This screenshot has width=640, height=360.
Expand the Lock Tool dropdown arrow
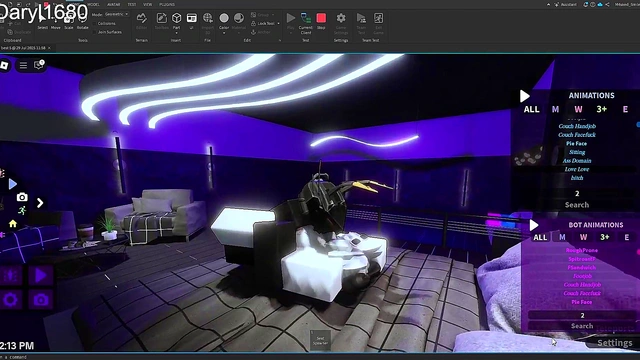coord(279,23)
